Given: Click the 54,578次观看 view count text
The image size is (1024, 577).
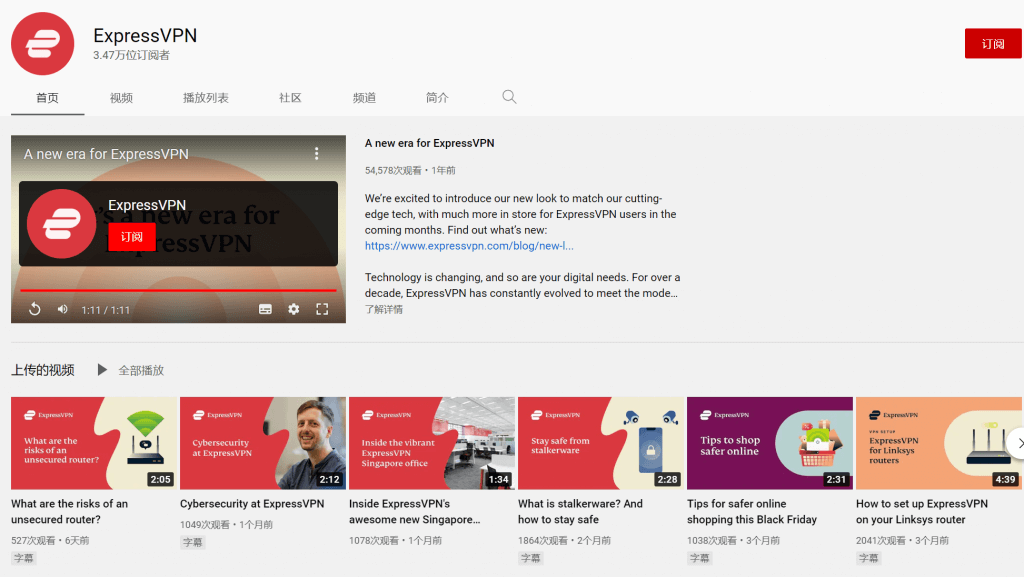Looking at the screenshot, I should click(393, 170).
